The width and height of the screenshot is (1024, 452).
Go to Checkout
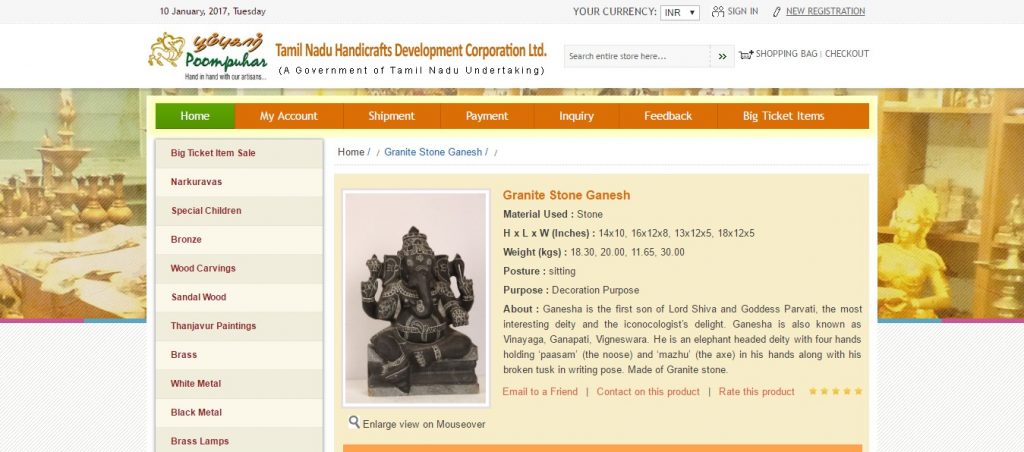point(846,54)
